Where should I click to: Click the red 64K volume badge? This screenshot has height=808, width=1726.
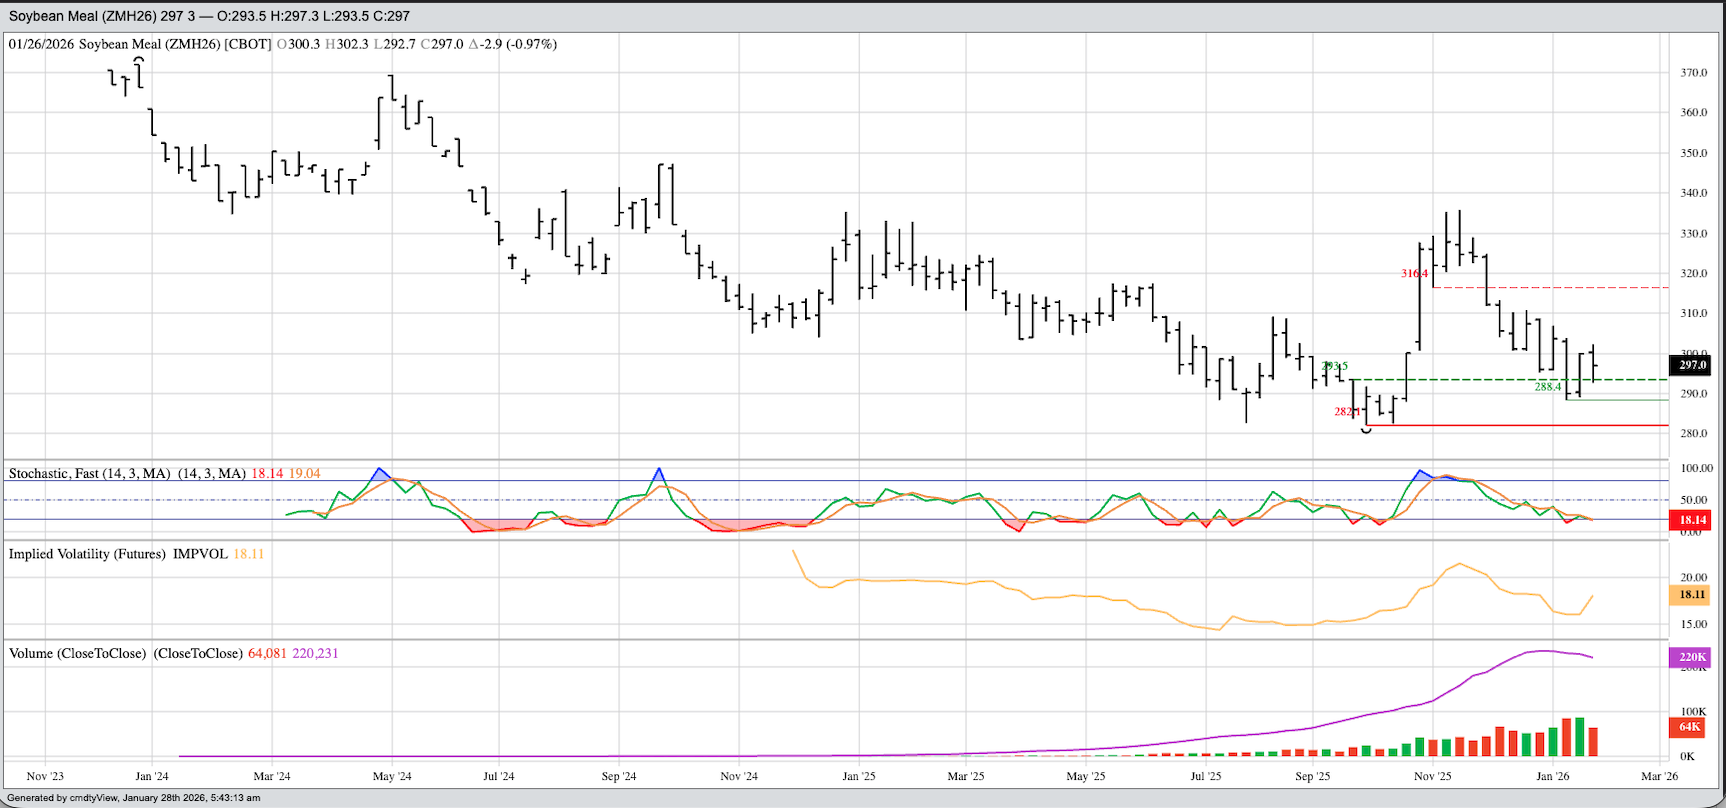[1689, 727]
